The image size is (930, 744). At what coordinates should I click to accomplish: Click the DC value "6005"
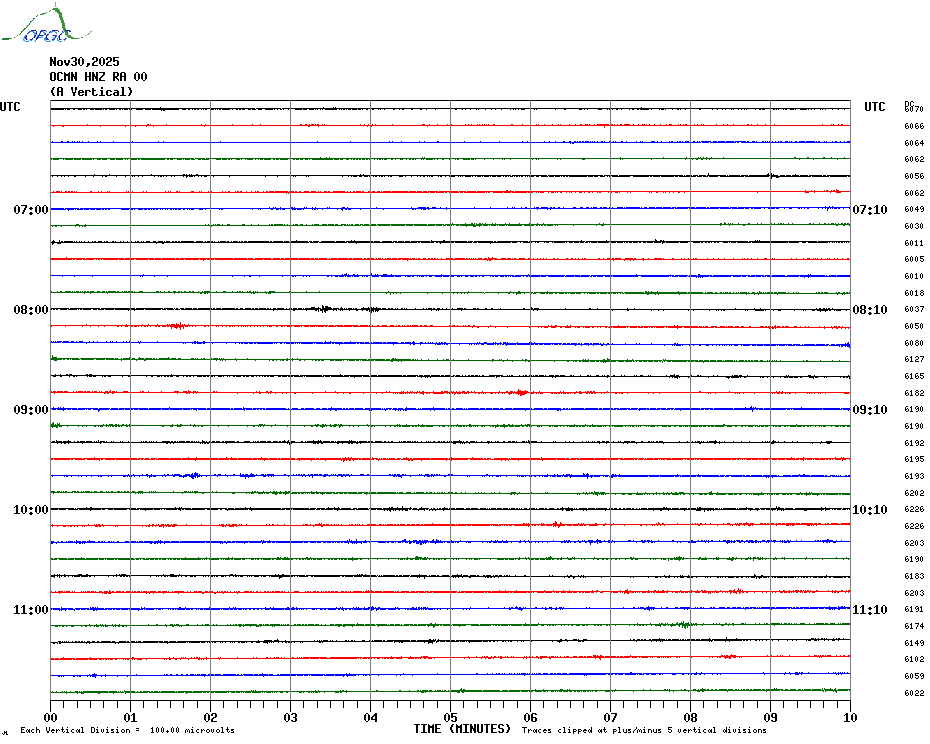pyautogui.click(x=914, y=259)
